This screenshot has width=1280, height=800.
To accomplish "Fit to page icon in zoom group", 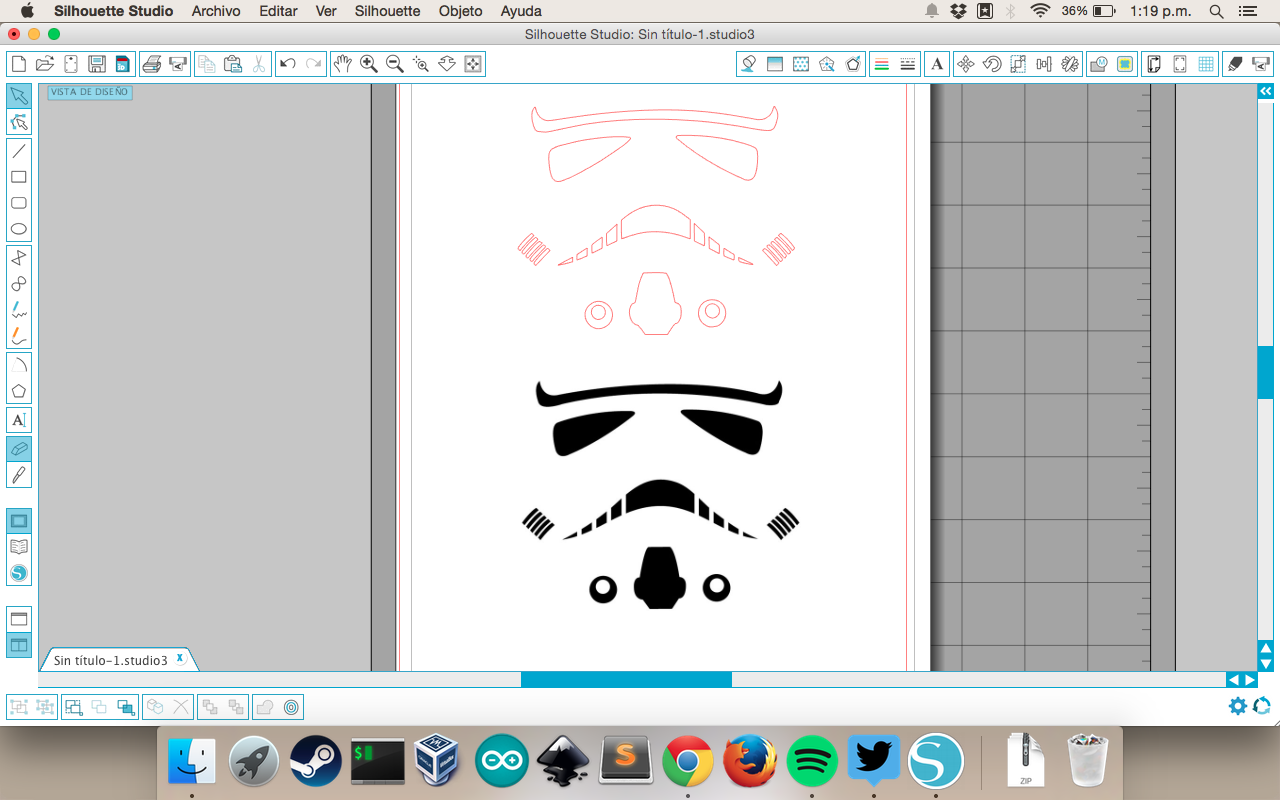I will pyautogui.click(x=473, y=64).
